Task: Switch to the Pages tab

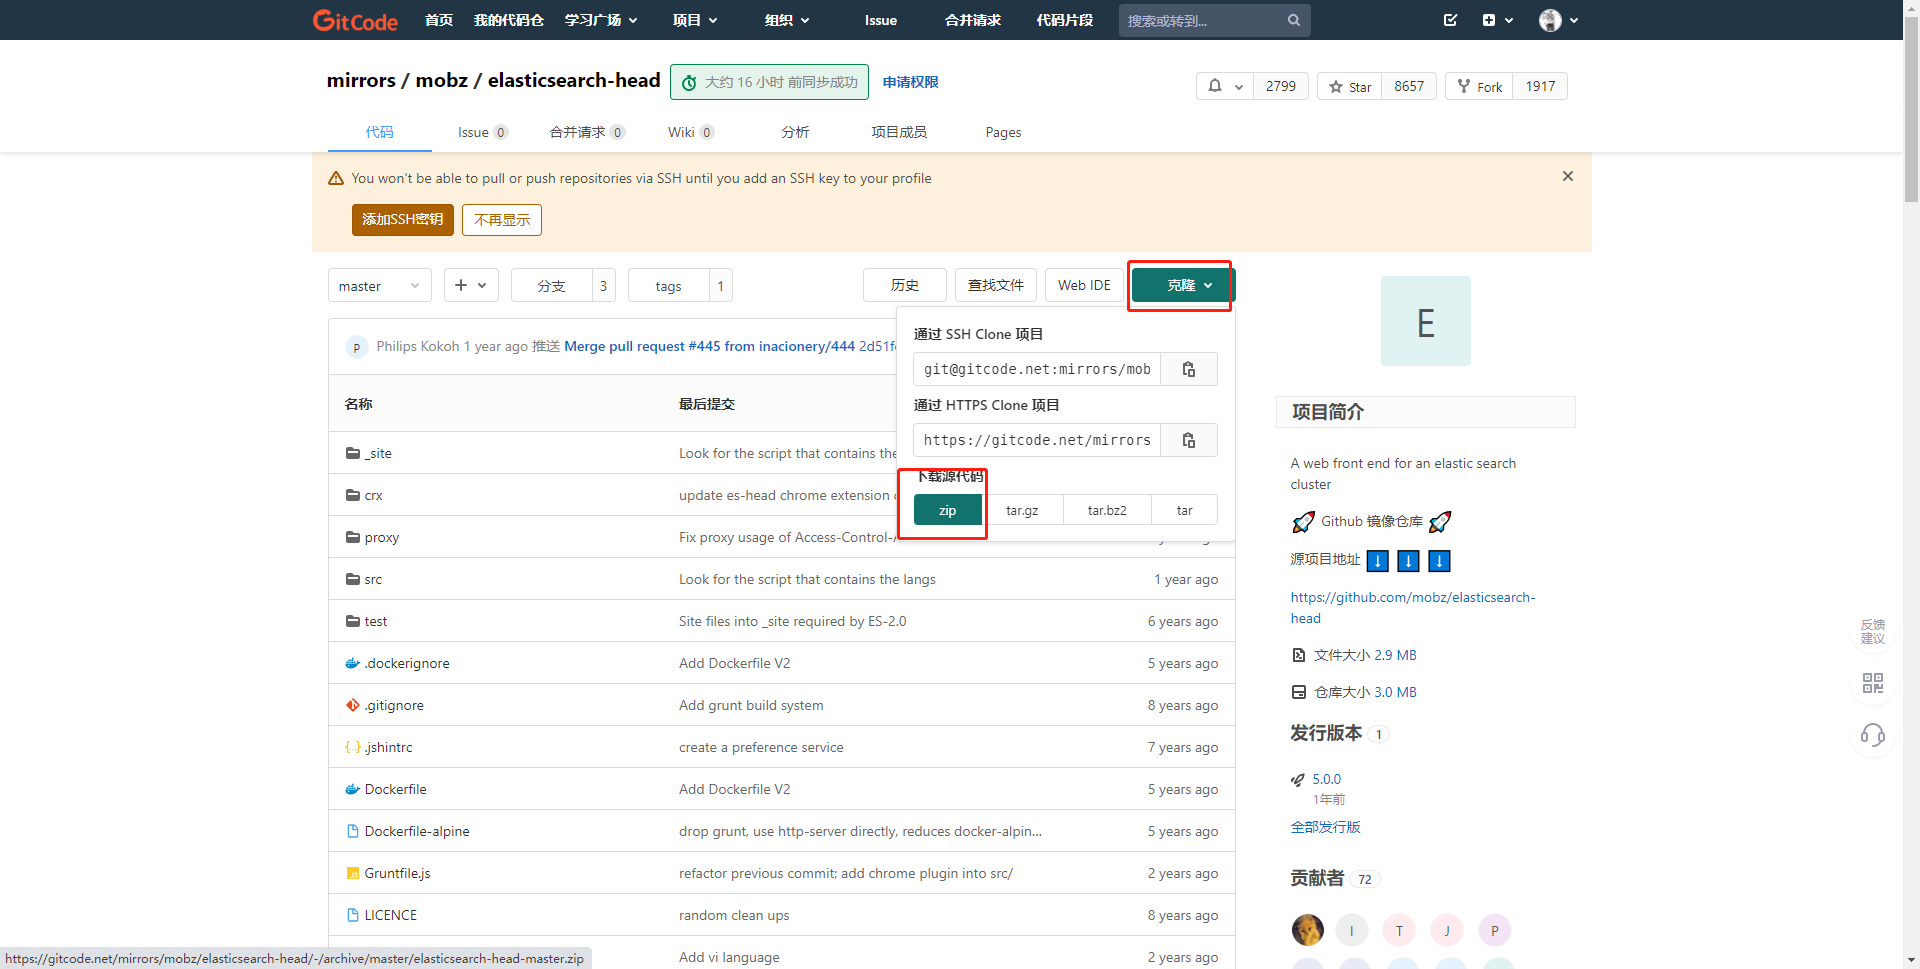Action: point(1003,132)
